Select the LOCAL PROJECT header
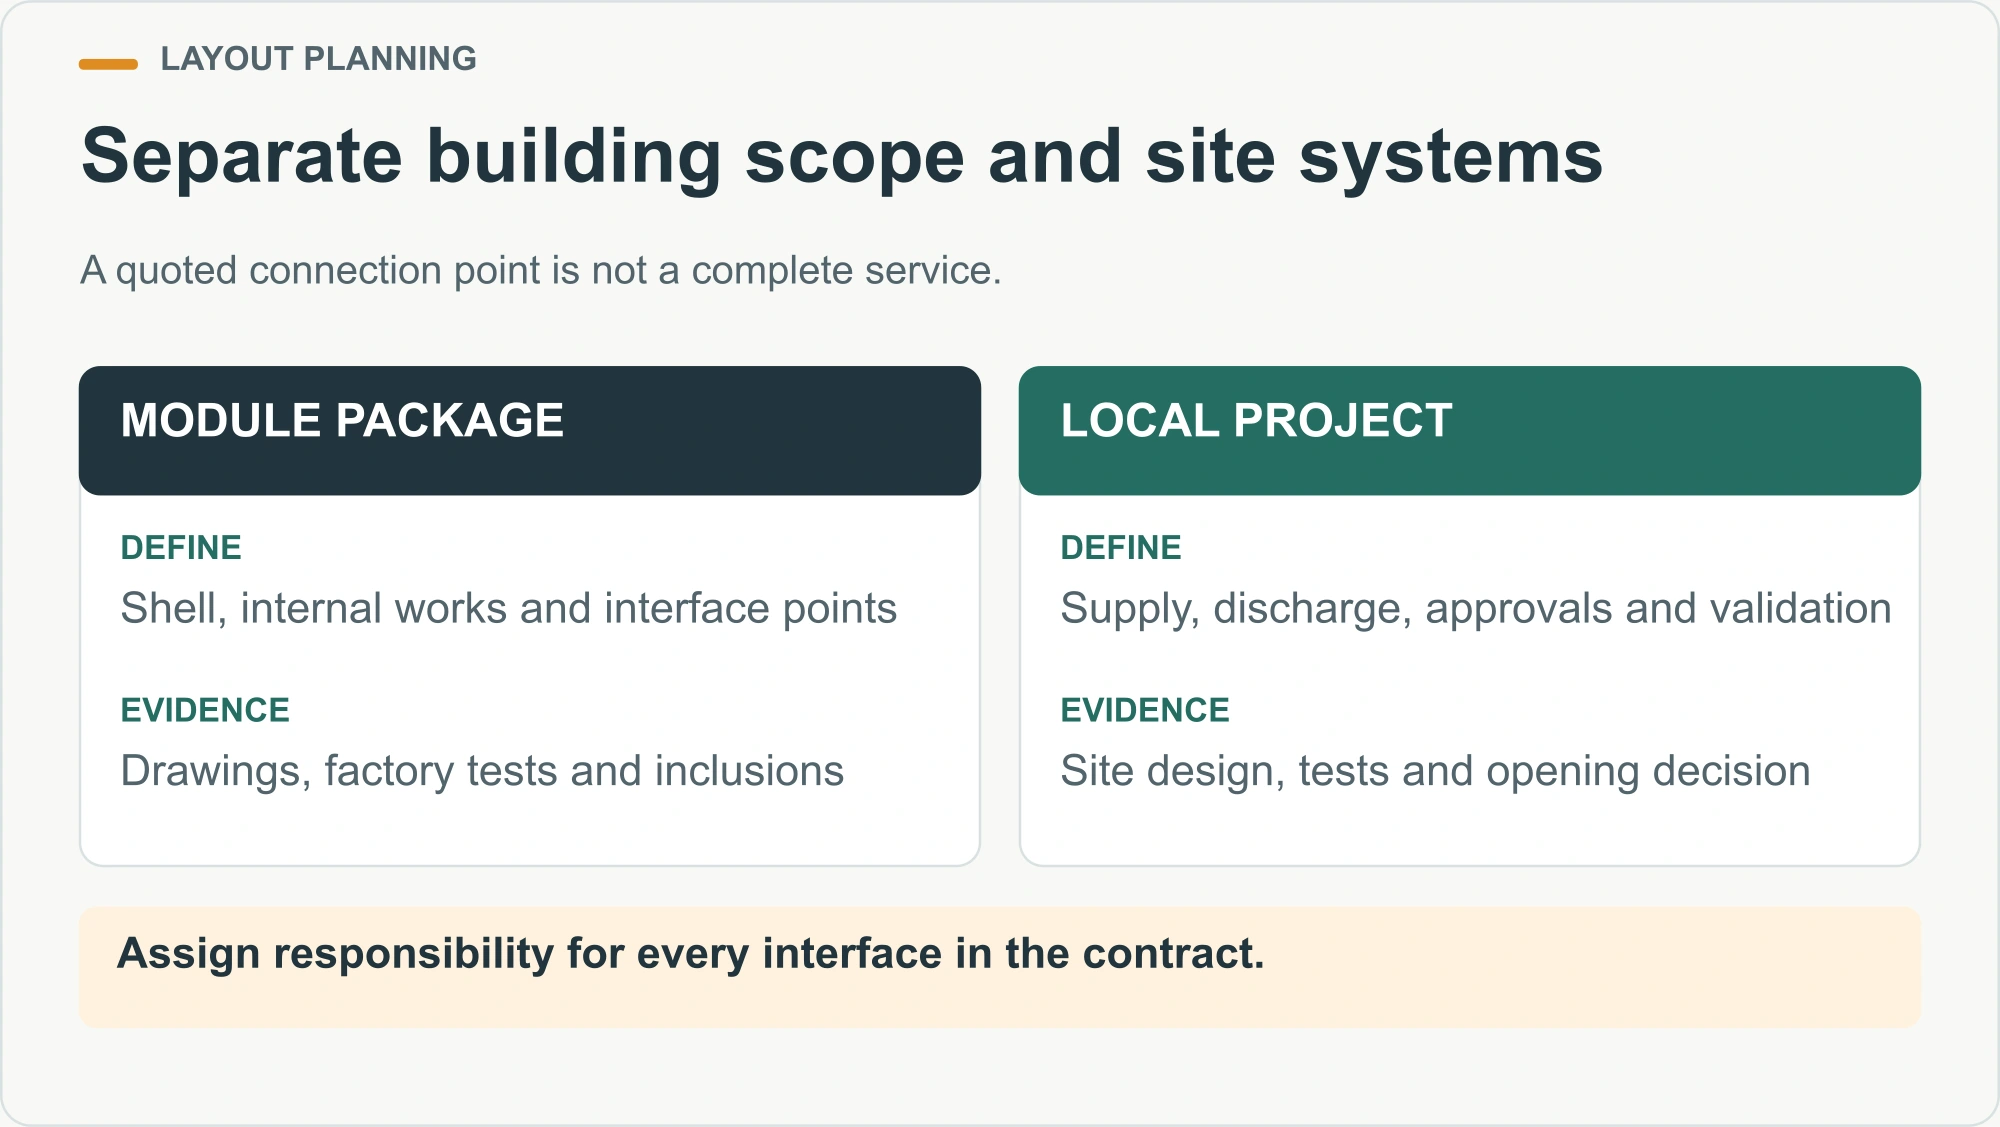The height and width of the screenshot is (1127, 2000). (x=1470, y=430)
